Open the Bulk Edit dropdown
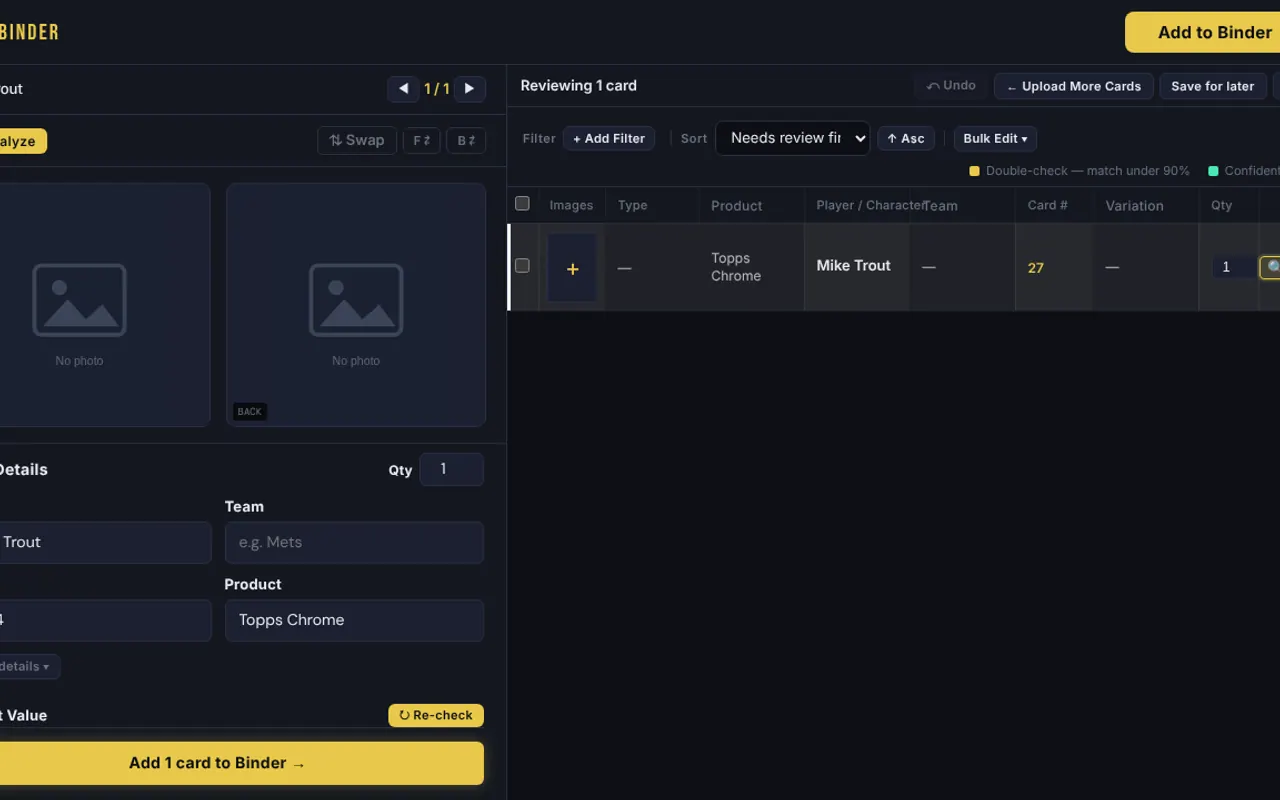 (x=995, y=139)
